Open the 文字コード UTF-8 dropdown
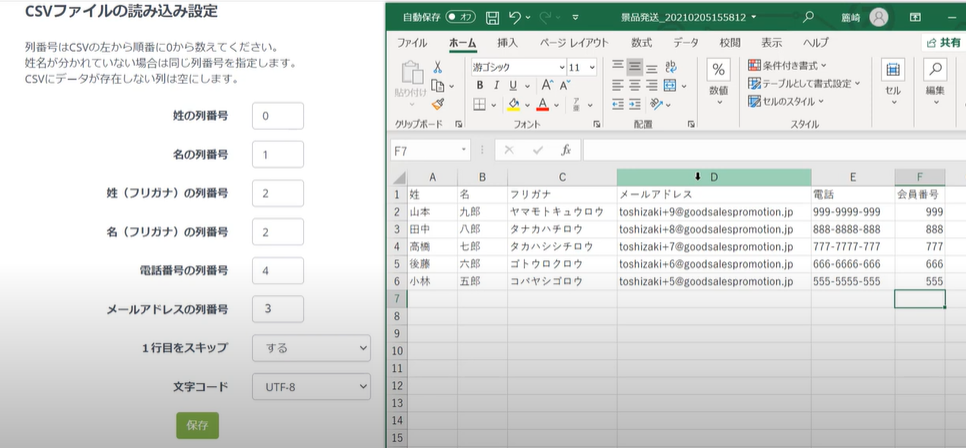 coord(311,387)
